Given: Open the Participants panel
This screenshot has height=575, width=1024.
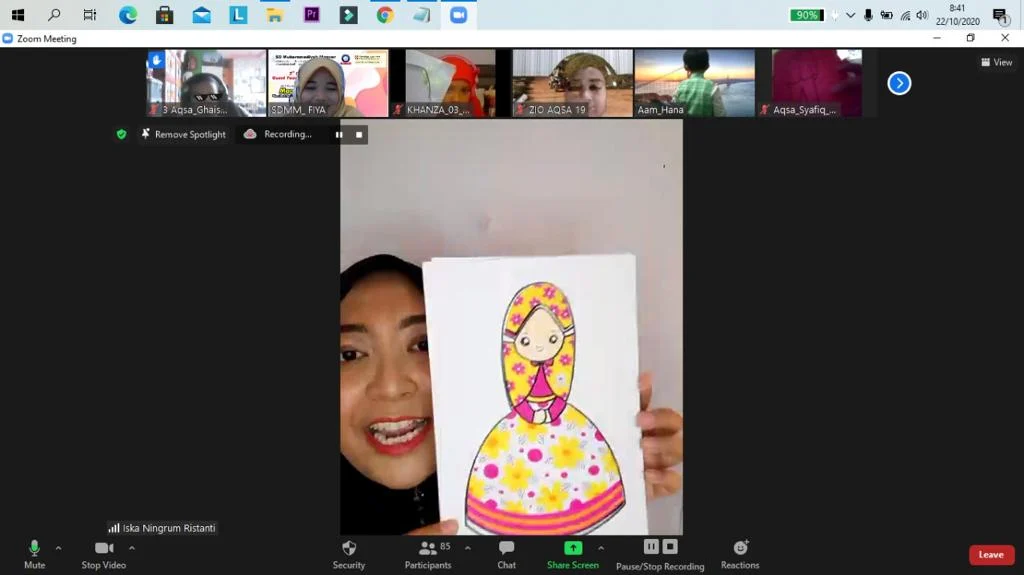Looking at the screenshot, I should (428, 548).
